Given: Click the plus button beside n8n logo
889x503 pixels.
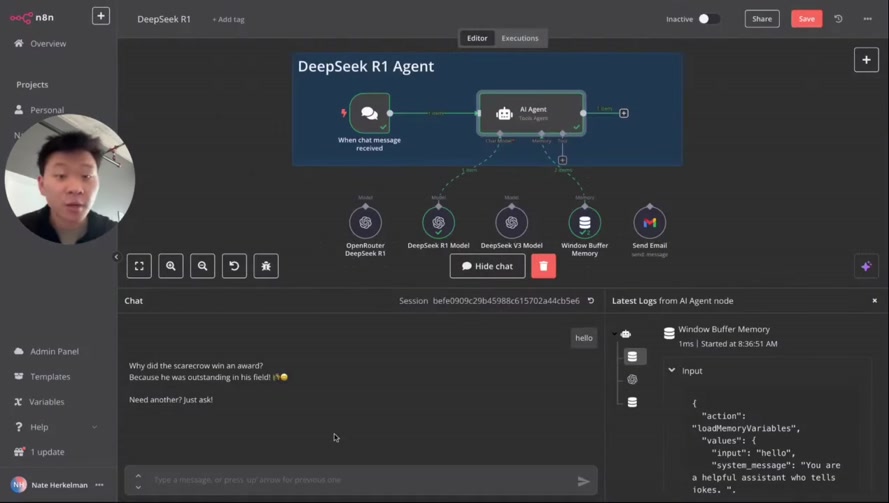Looking at the screenshot, I should pyautogui.click(x=101, y=16).
